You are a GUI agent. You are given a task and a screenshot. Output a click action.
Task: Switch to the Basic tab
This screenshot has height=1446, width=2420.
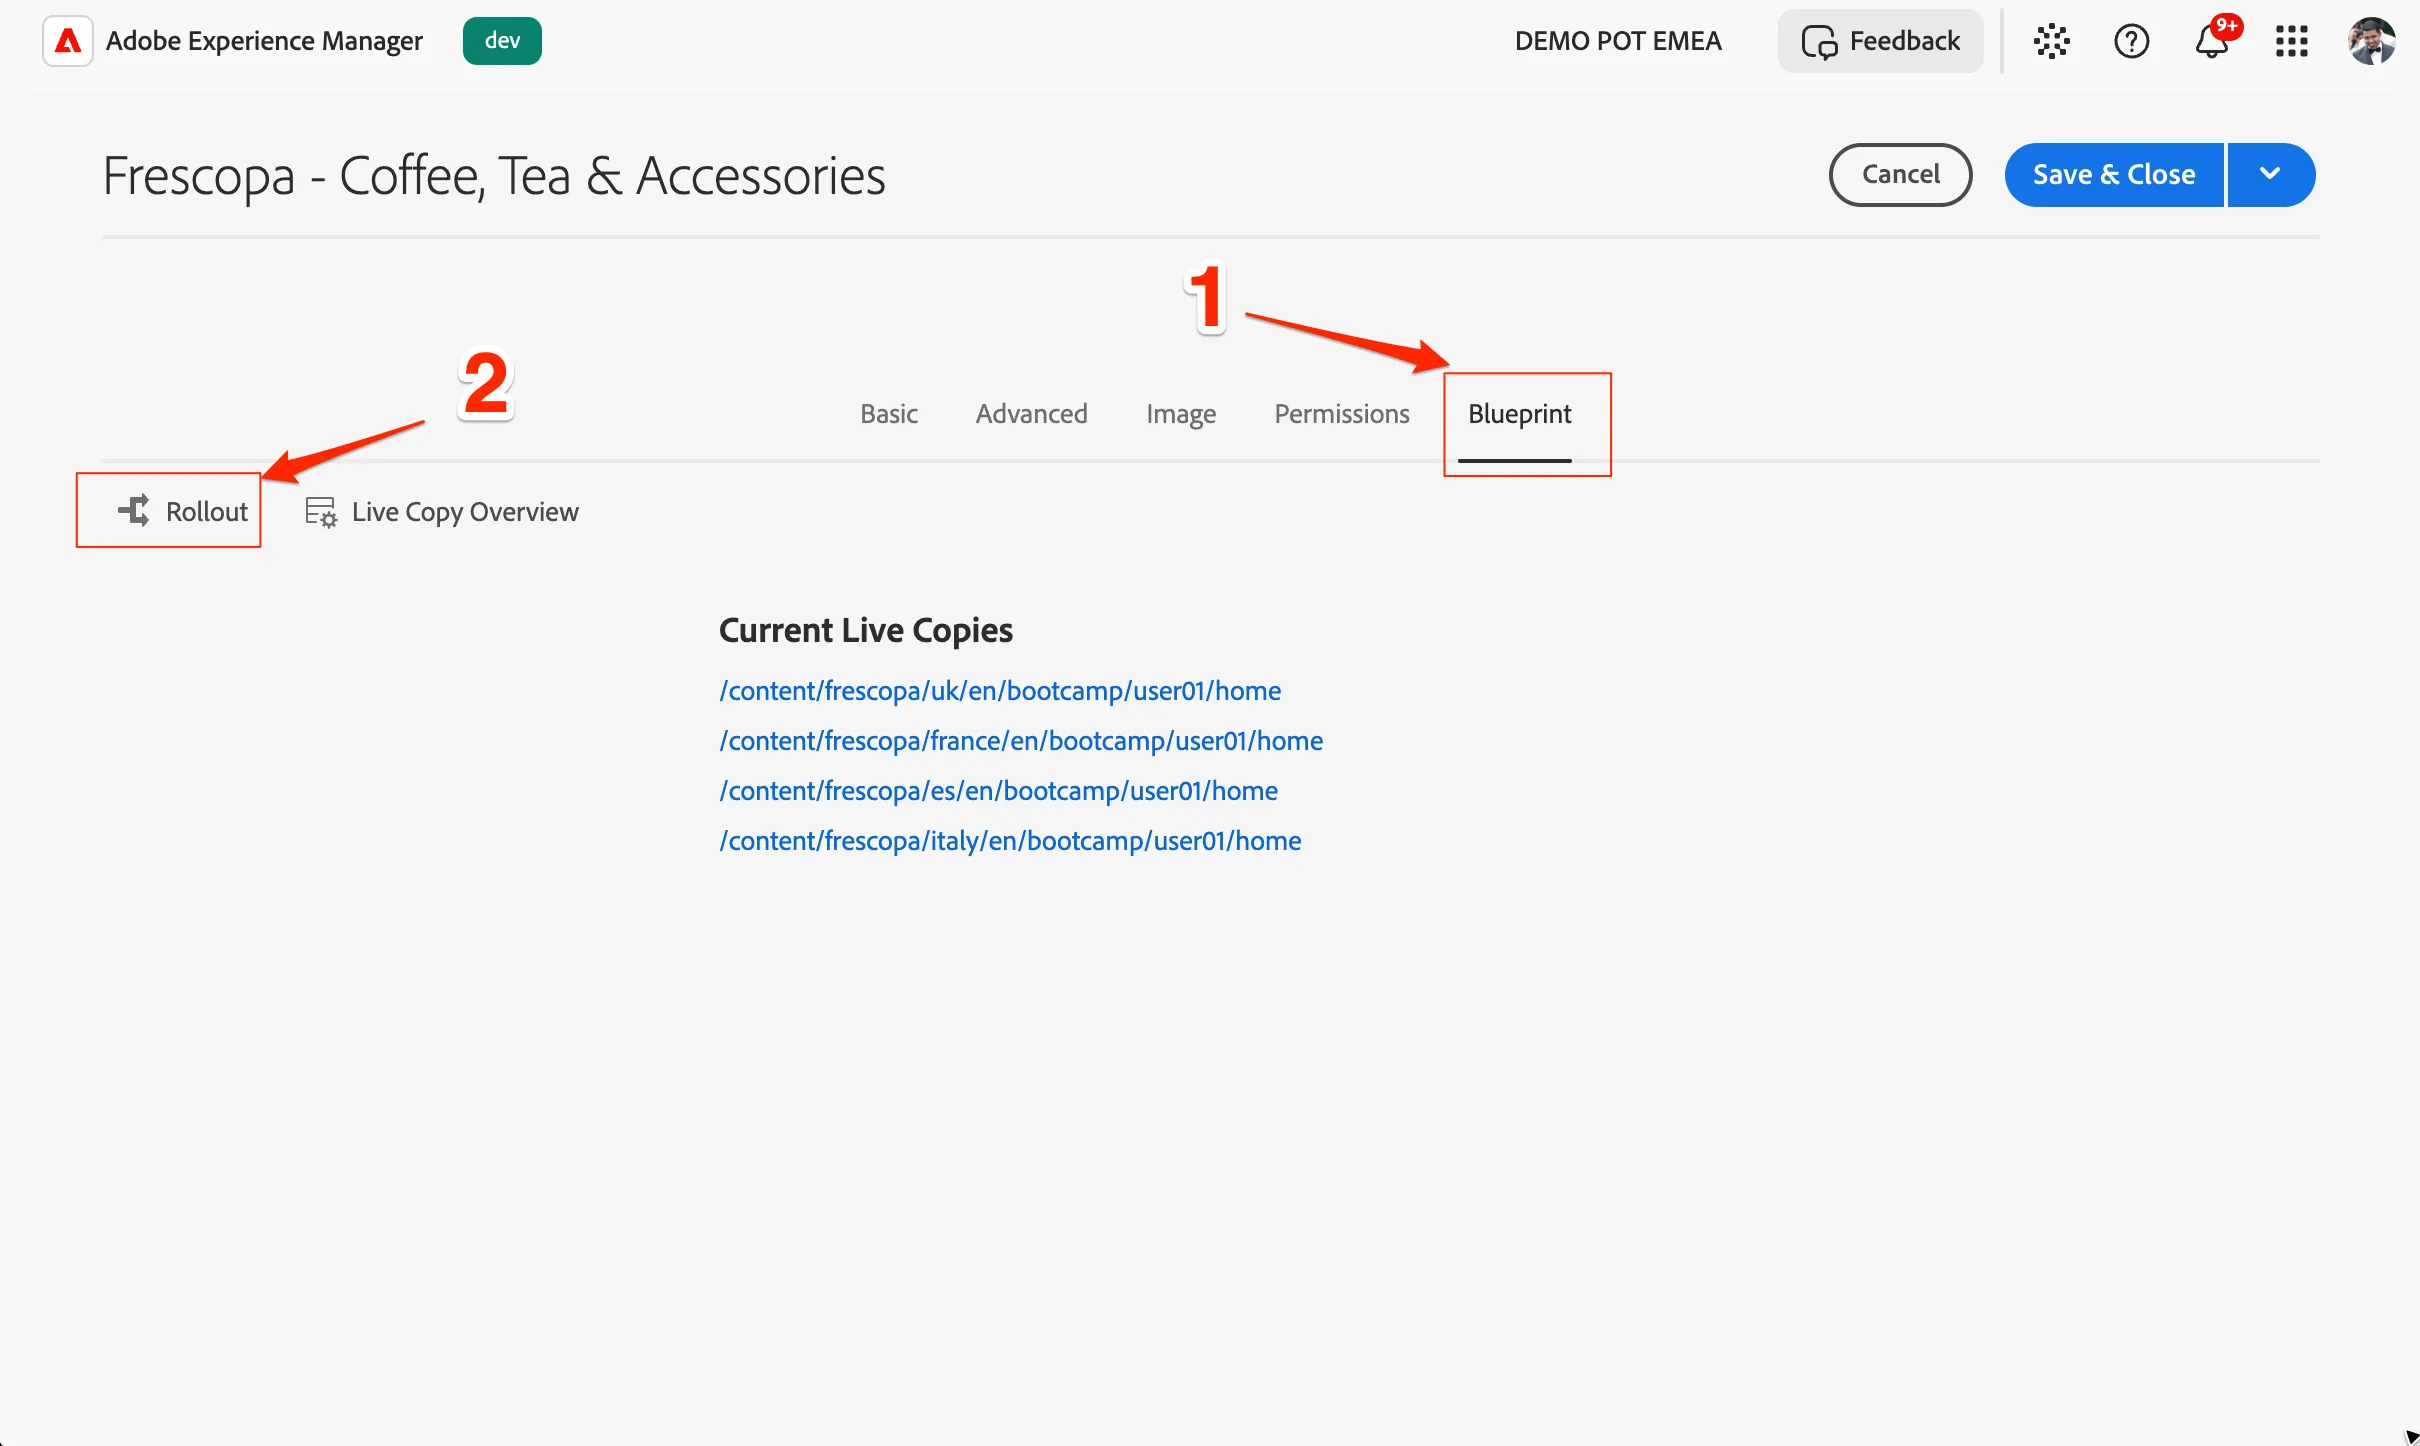888,414
